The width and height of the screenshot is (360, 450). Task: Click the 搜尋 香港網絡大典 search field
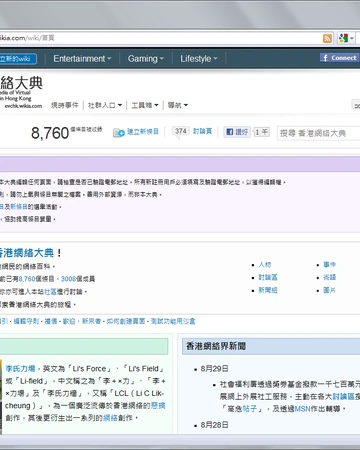click(x=318, y=133)
